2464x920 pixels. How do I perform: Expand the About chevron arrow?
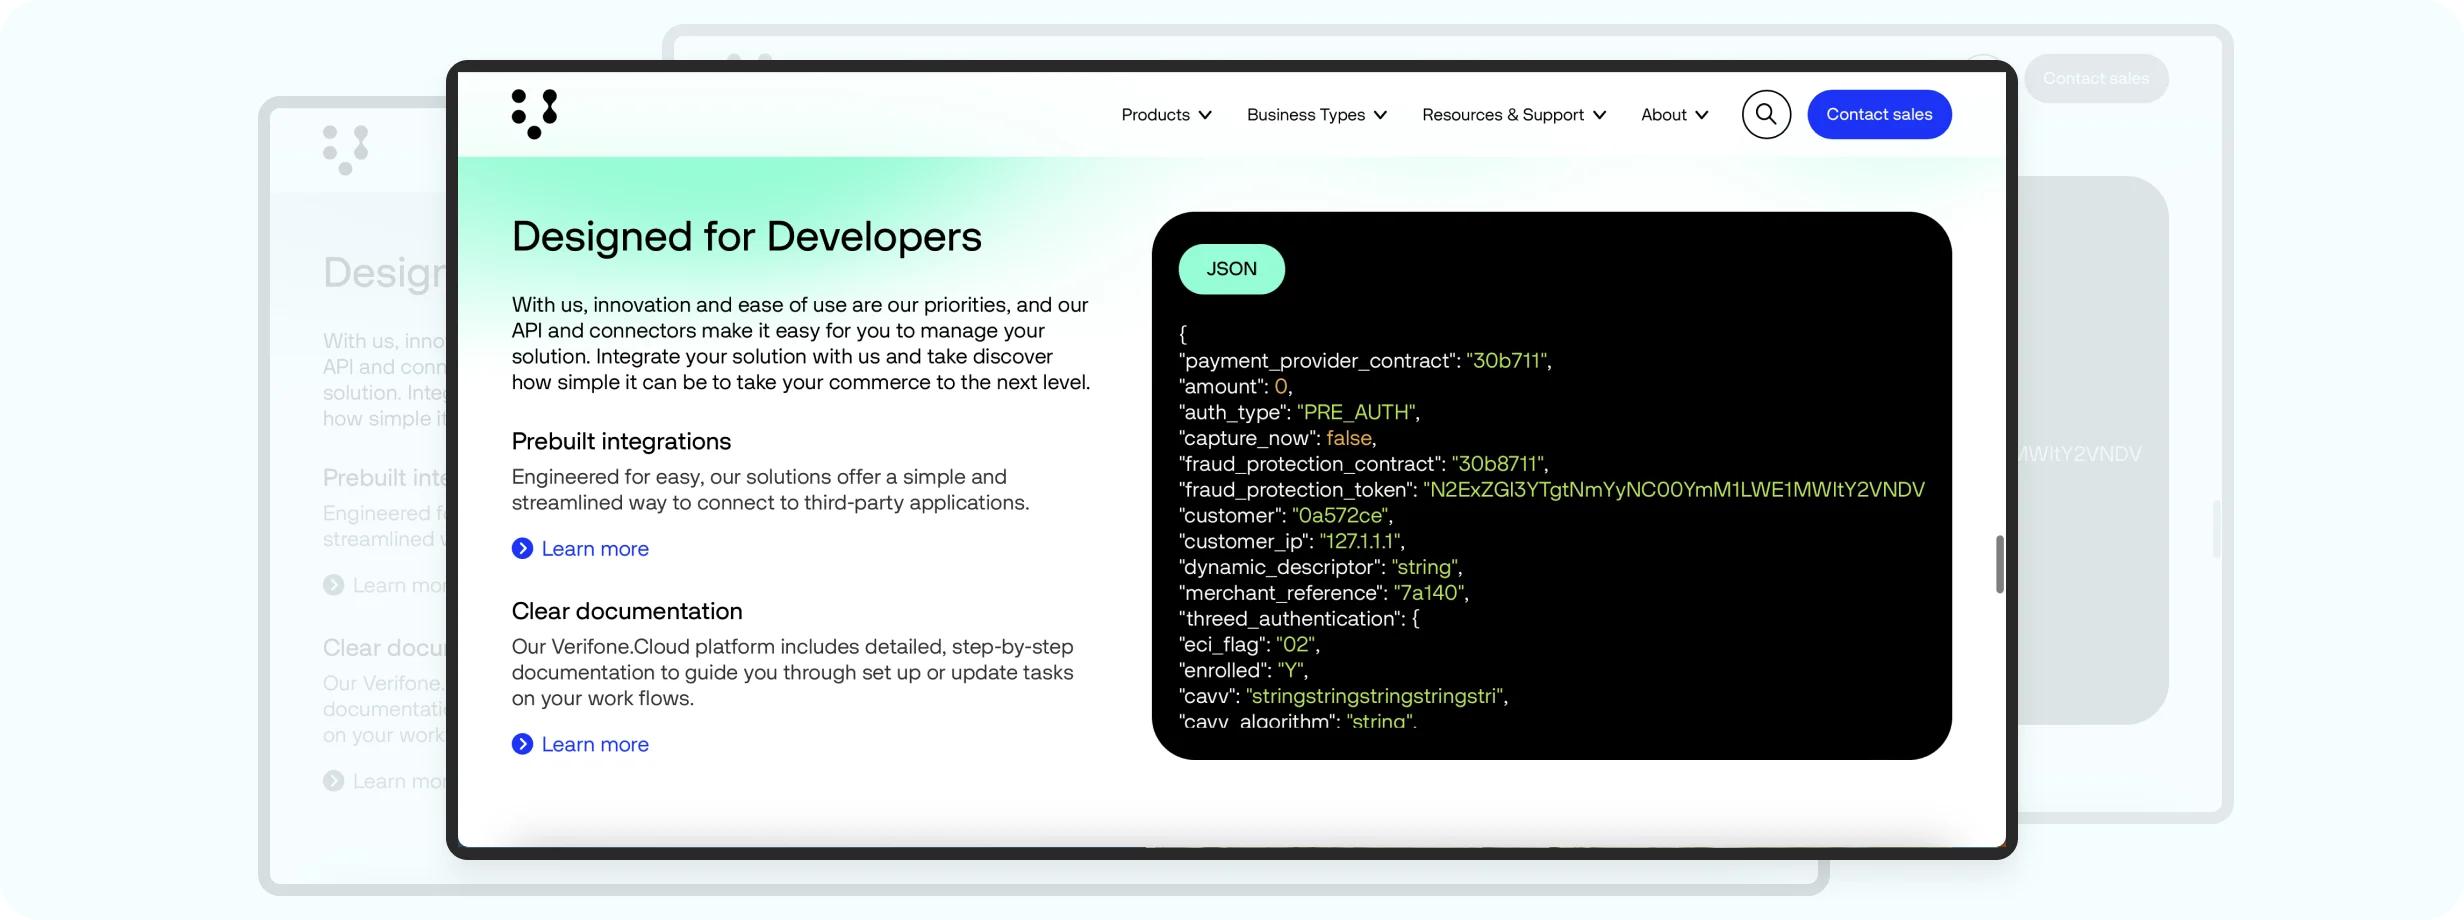[x=1702, y=115]
